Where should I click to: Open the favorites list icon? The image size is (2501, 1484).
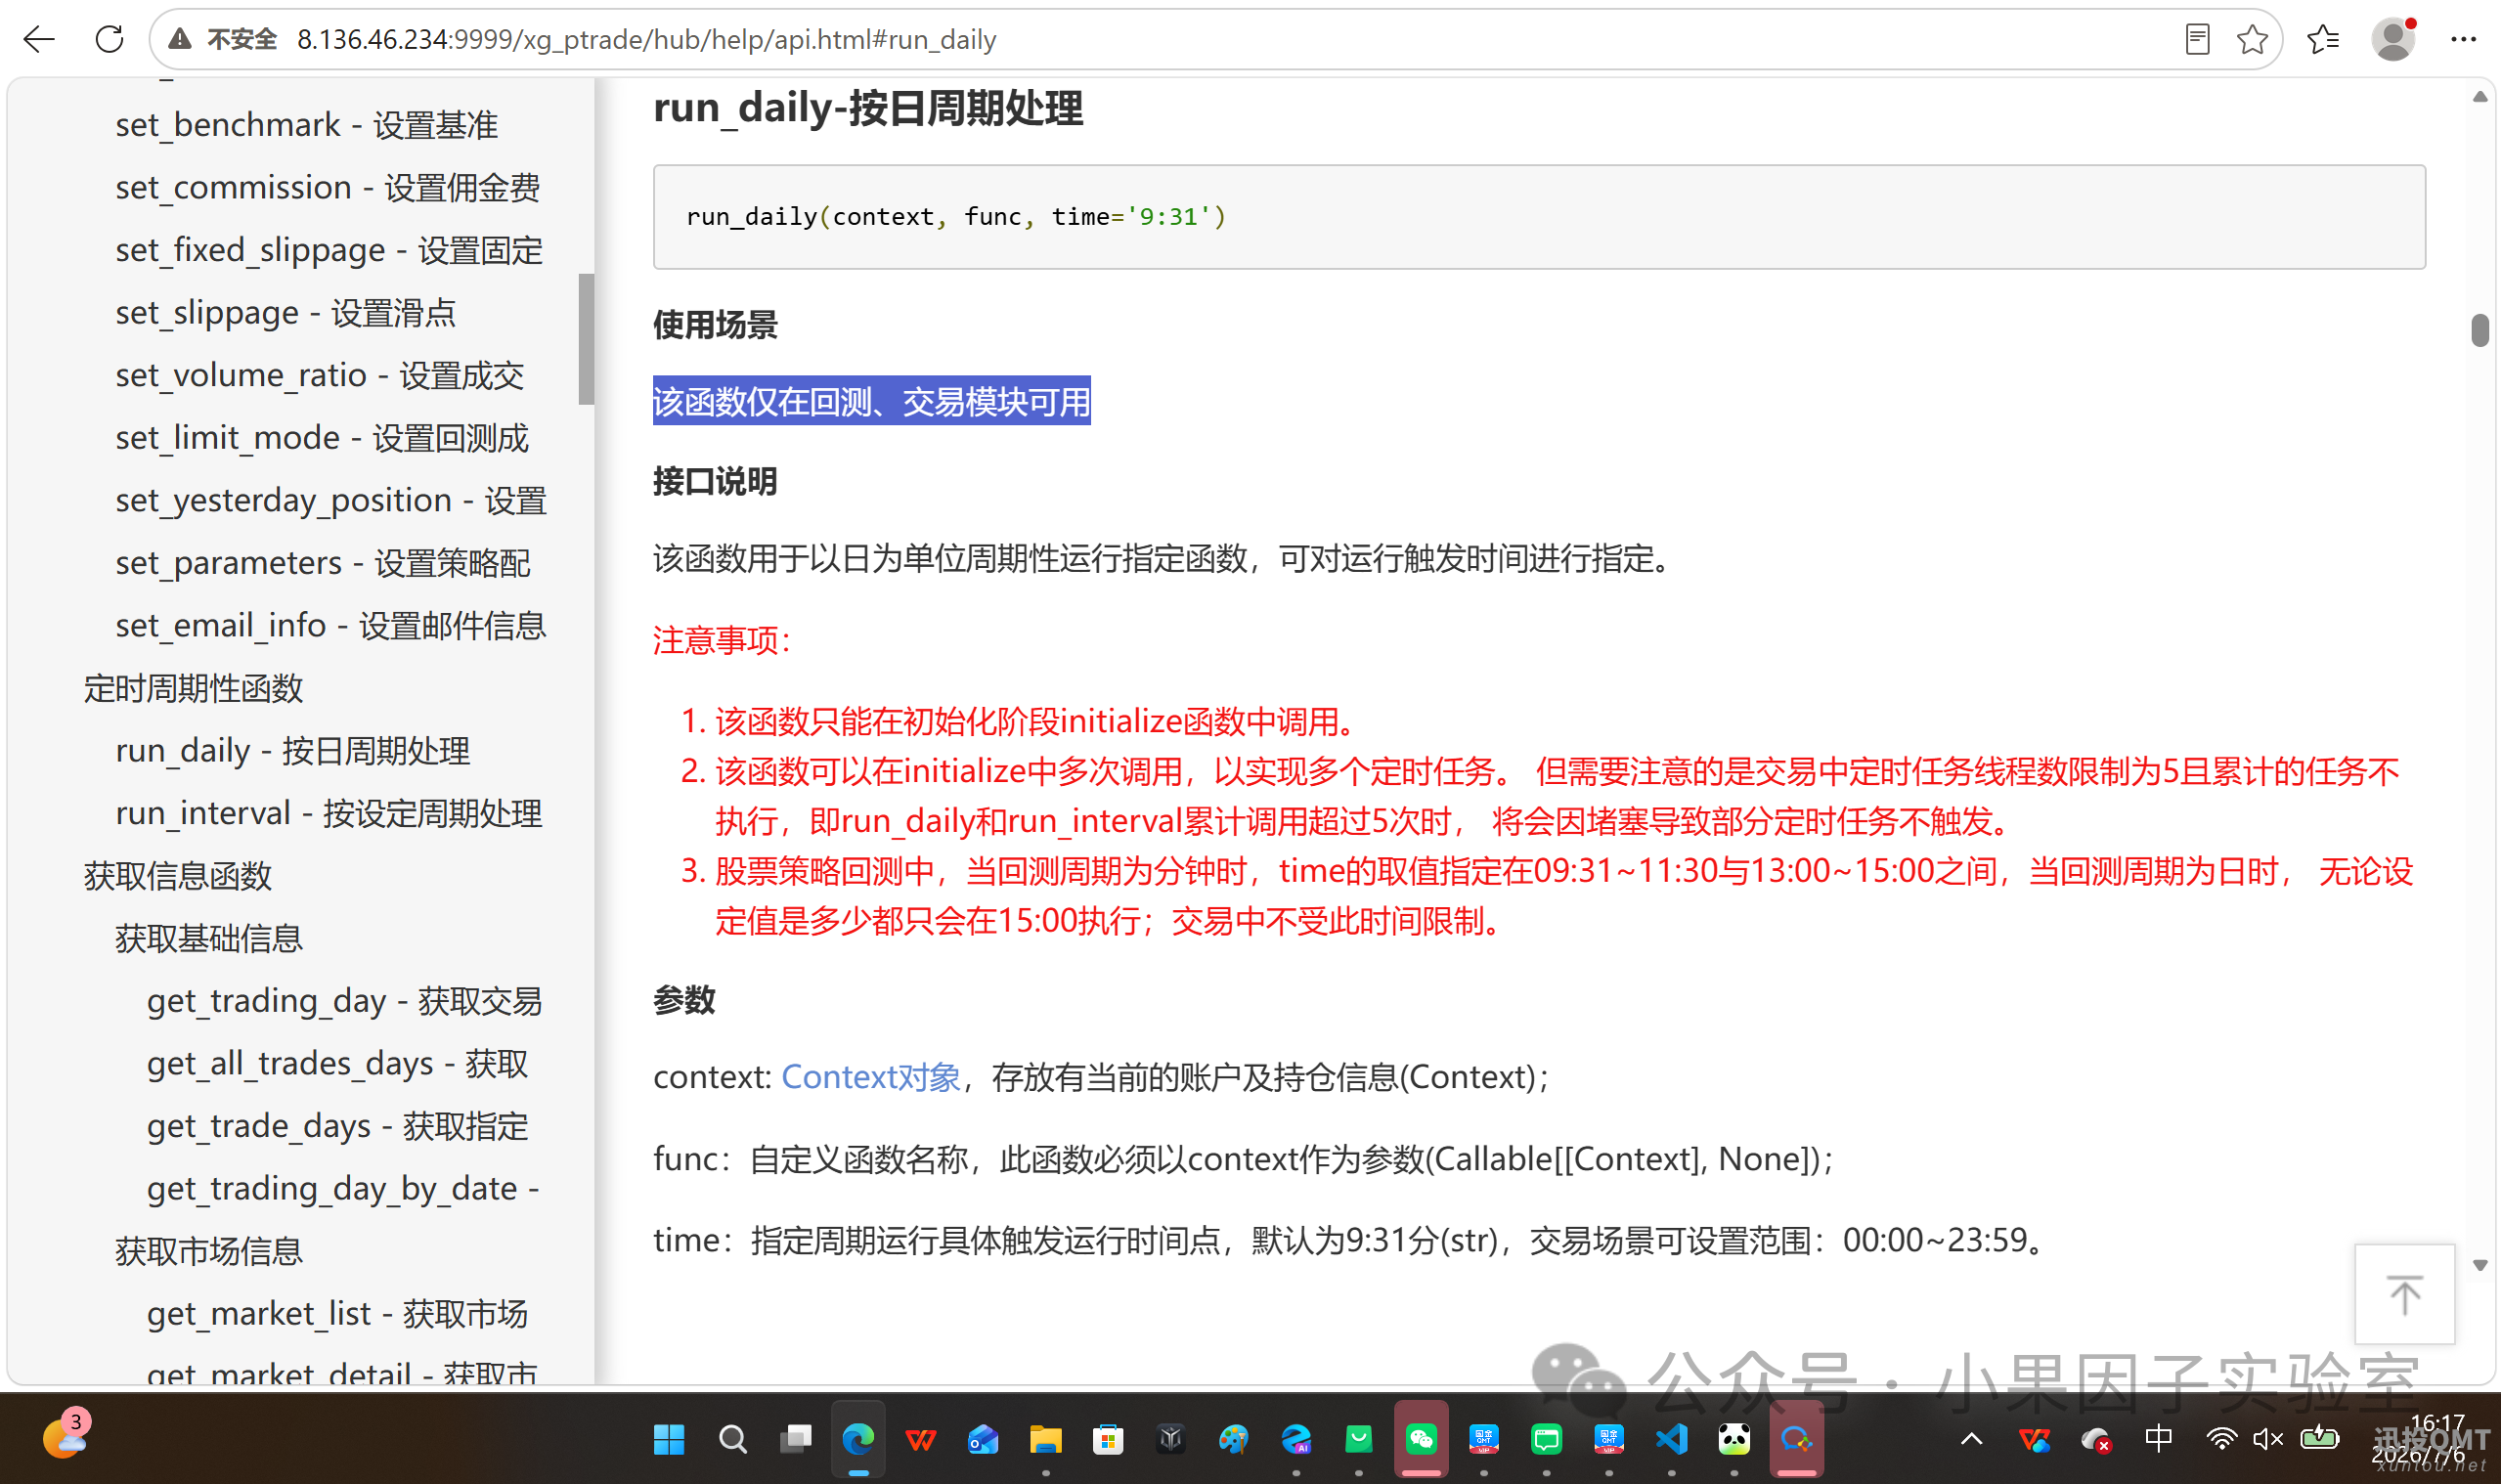click(2322, 39)
